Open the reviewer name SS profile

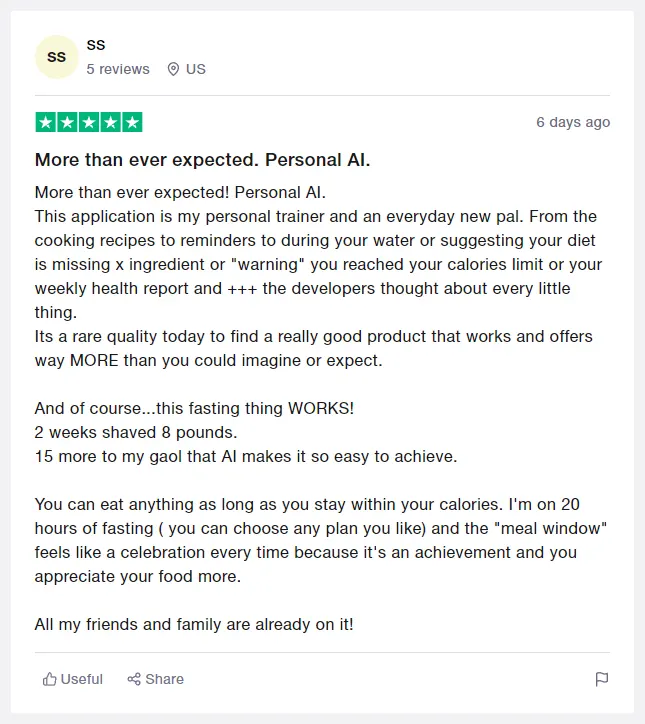point(96,44)
